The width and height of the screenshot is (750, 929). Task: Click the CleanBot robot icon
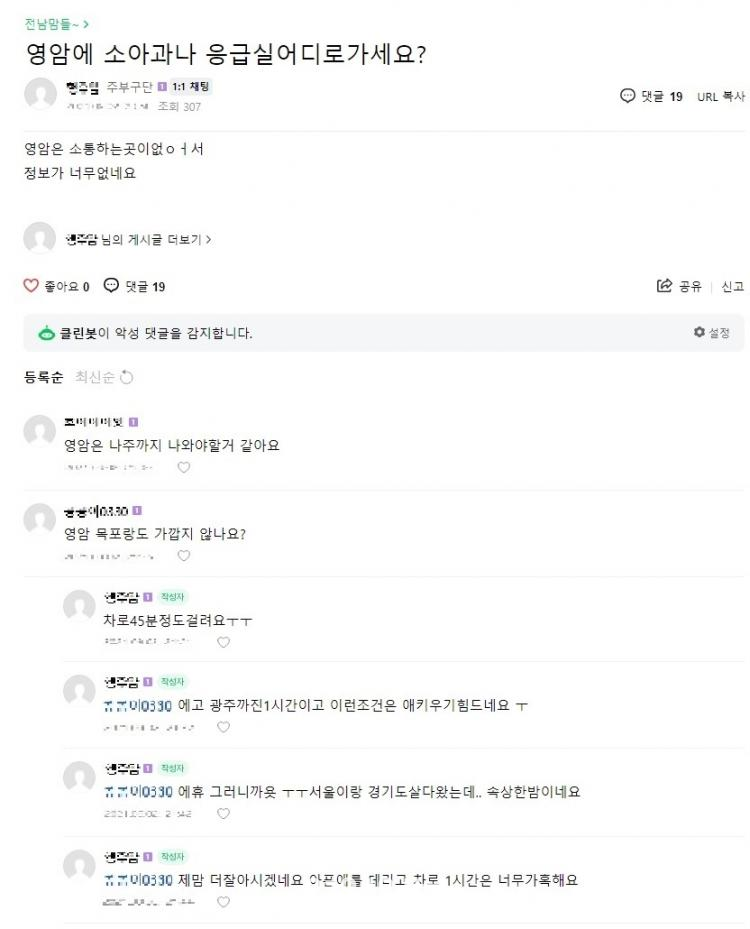[45, 333]
